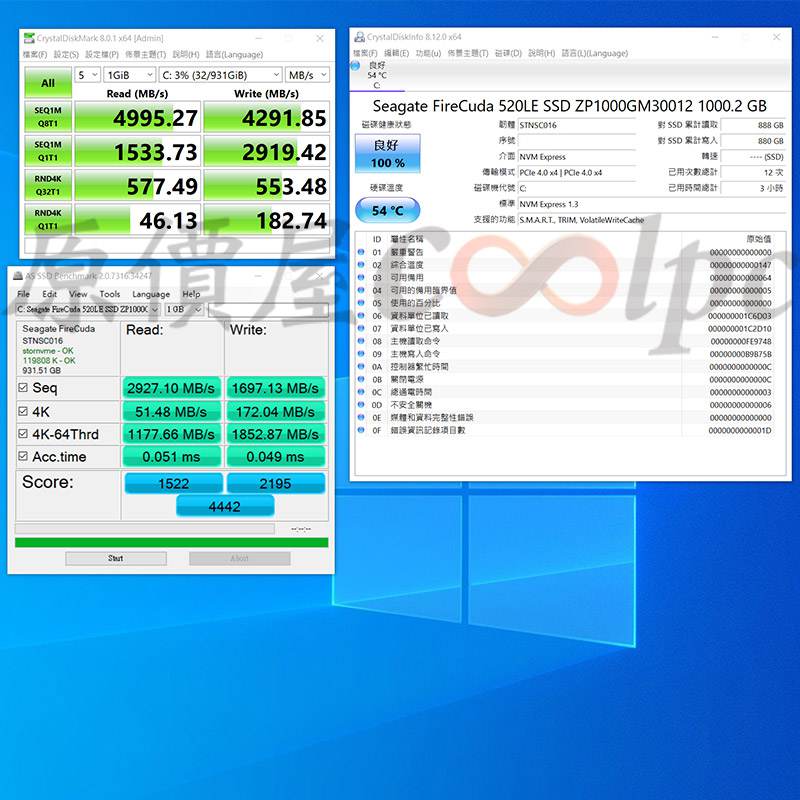Select the drive C: status icon in CrystalDiskInfo
Viewport: 800px width, 800px height.
point(356,65)
